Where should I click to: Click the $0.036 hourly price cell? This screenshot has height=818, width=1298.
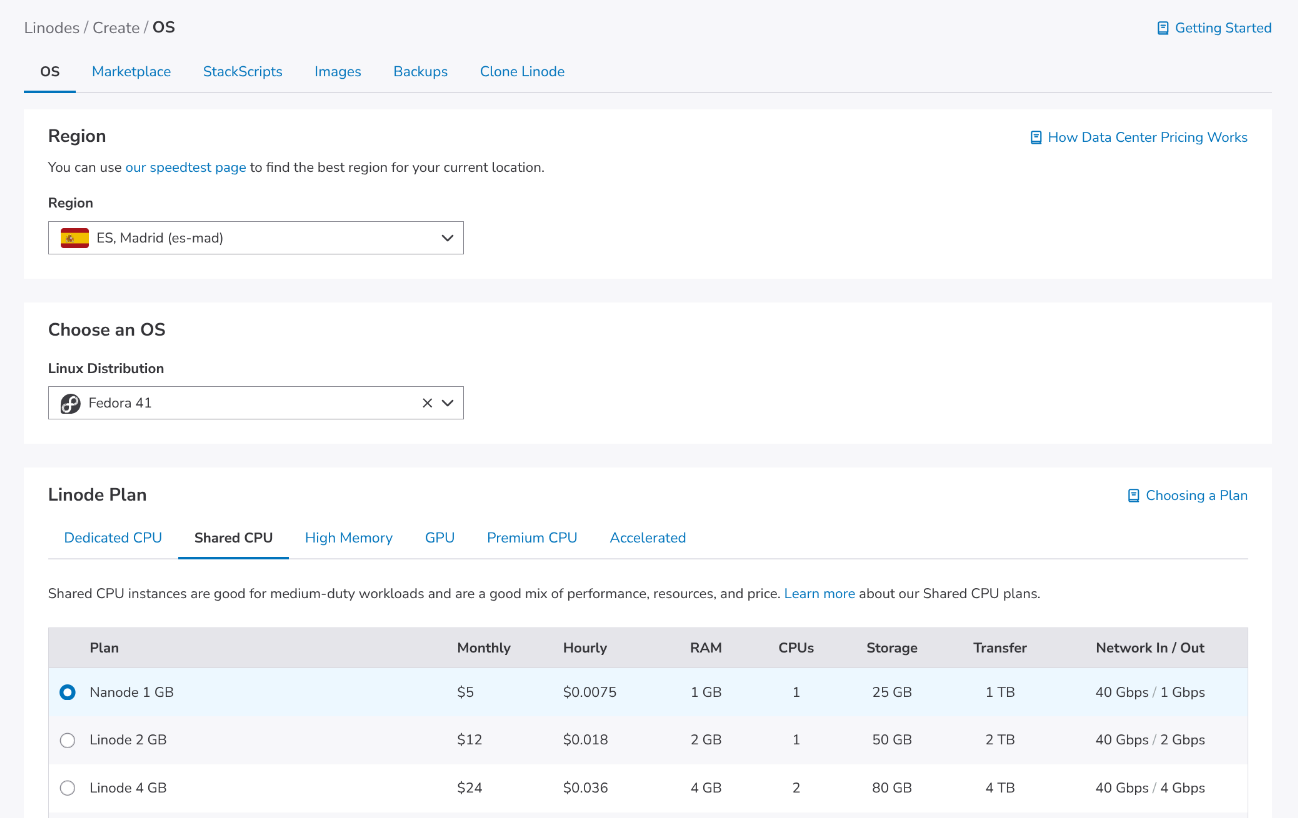pyautogui.click(x=586, y=788)
